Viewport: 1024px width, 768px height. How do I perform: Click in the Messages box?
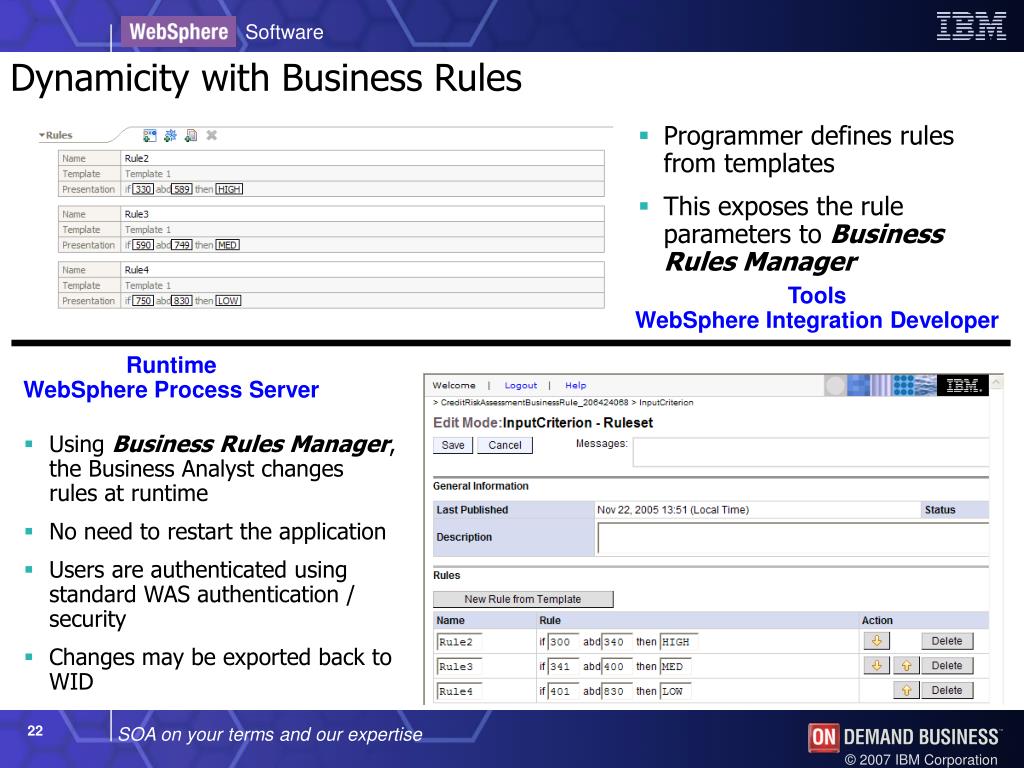(810, 452)
